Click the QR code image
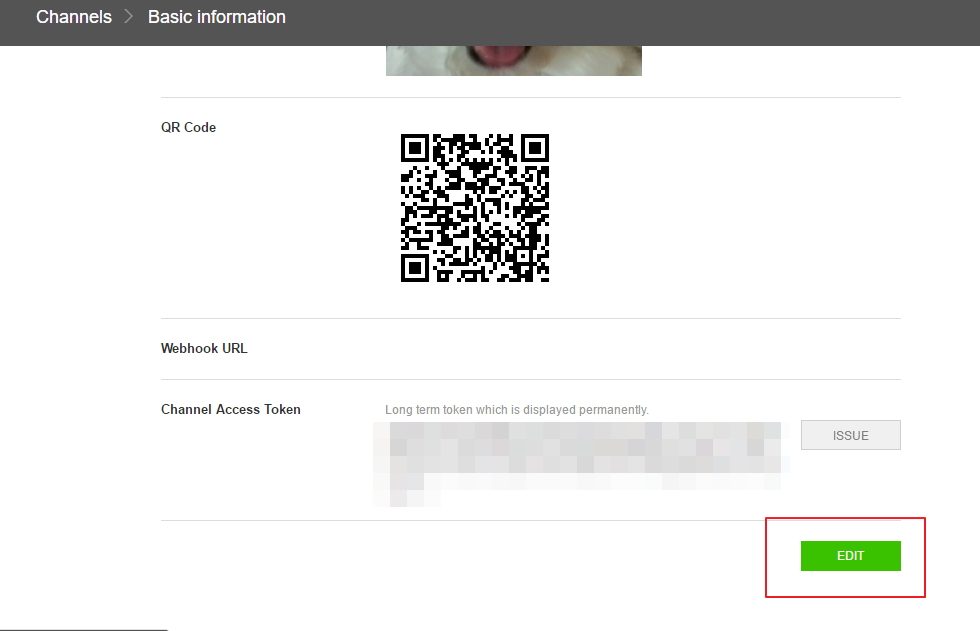 (475, 208)
